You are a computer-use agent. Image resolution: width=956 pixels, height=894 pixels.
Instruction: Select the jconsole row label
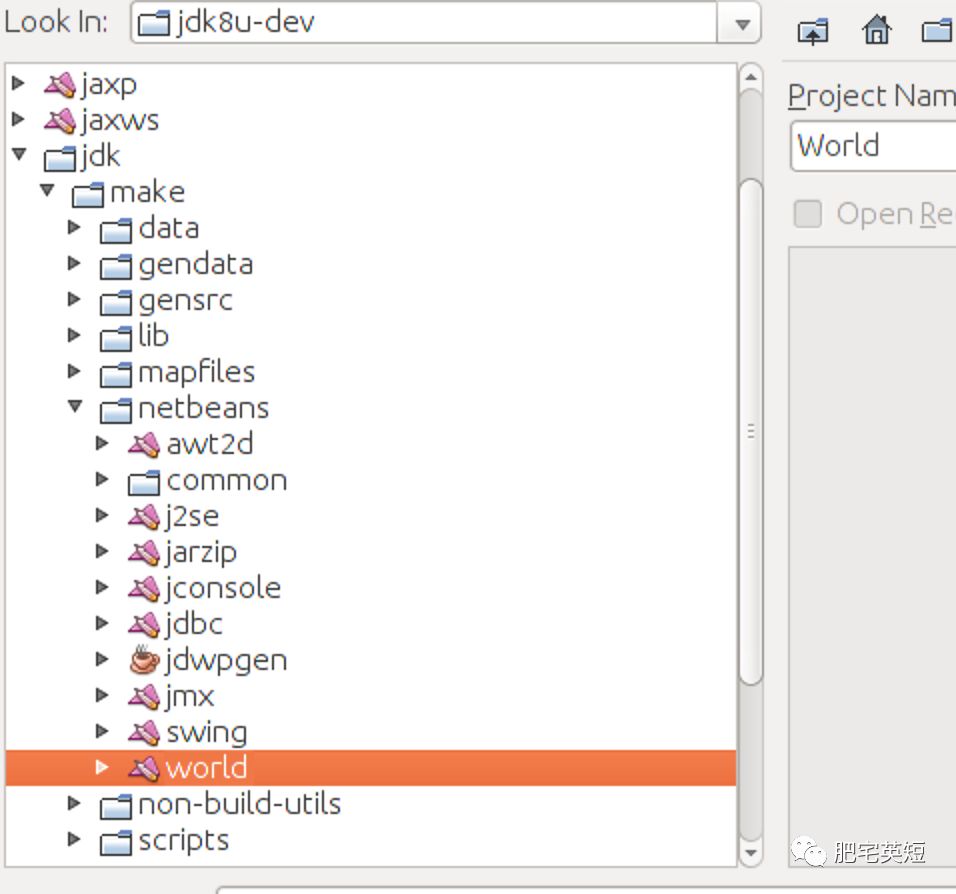pos(223,589)
